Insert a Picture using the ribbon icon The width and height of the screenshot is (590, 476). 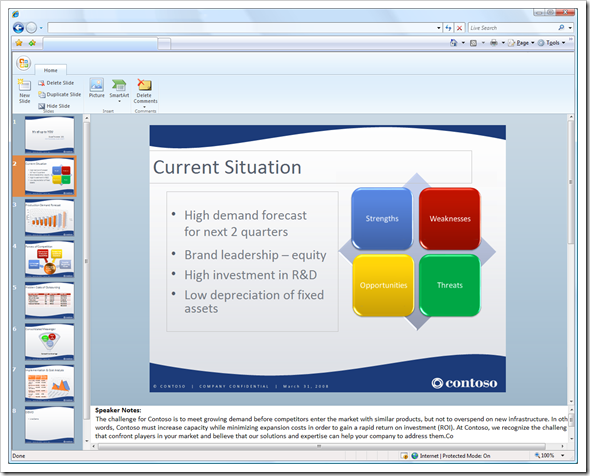[x=97, y=85]
